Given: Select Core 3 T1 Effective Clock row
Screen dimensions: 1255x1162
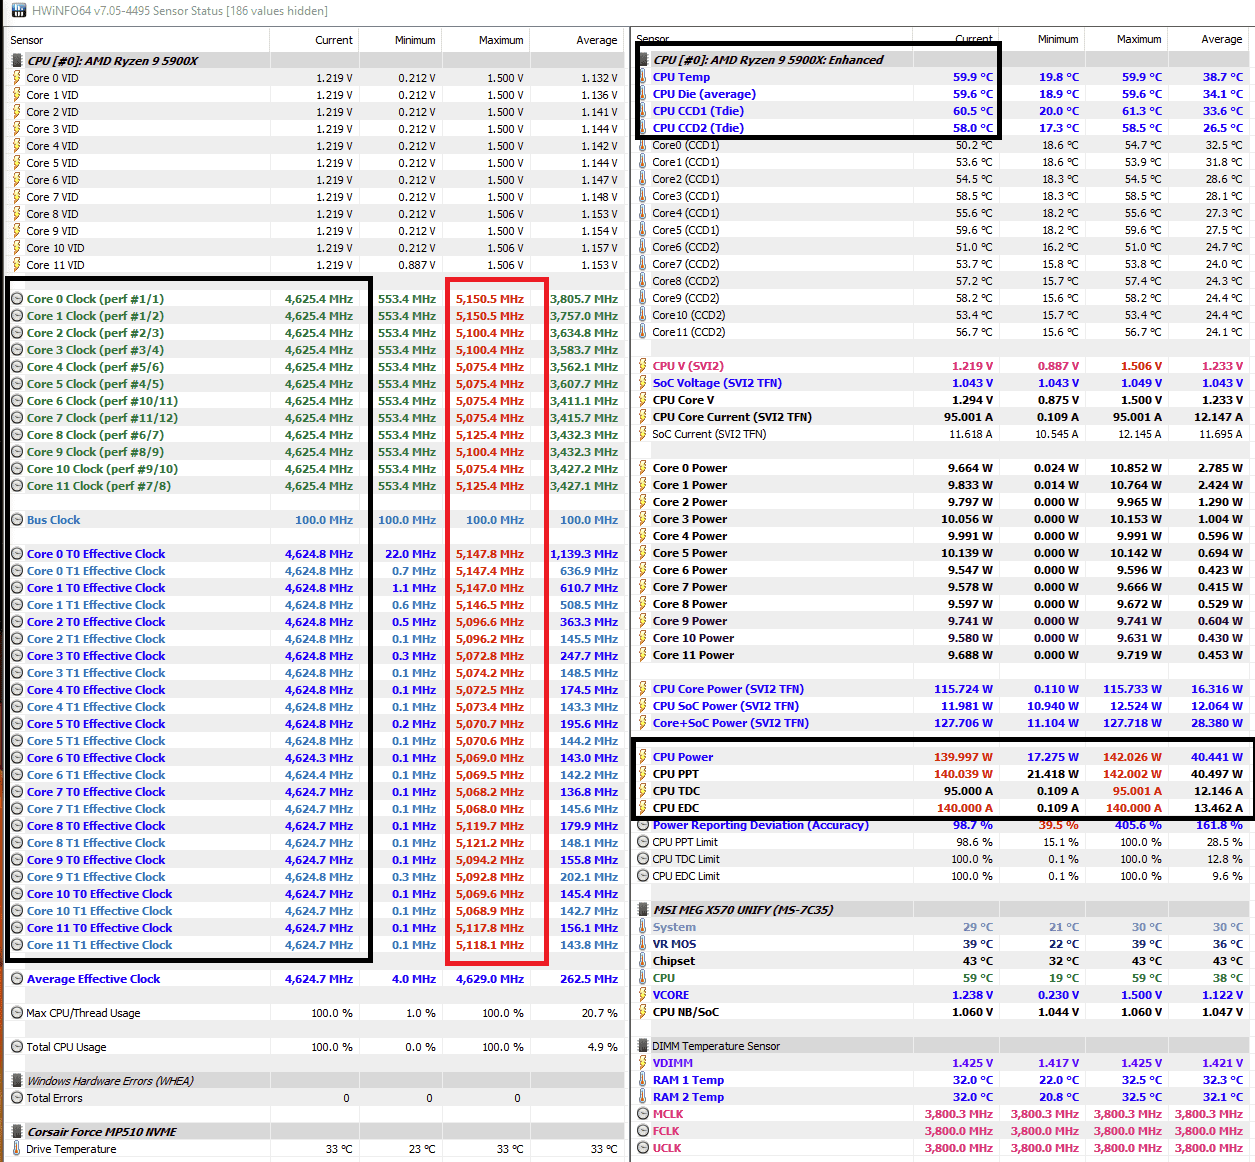Looking at the screenshot, I should (315, 673).
